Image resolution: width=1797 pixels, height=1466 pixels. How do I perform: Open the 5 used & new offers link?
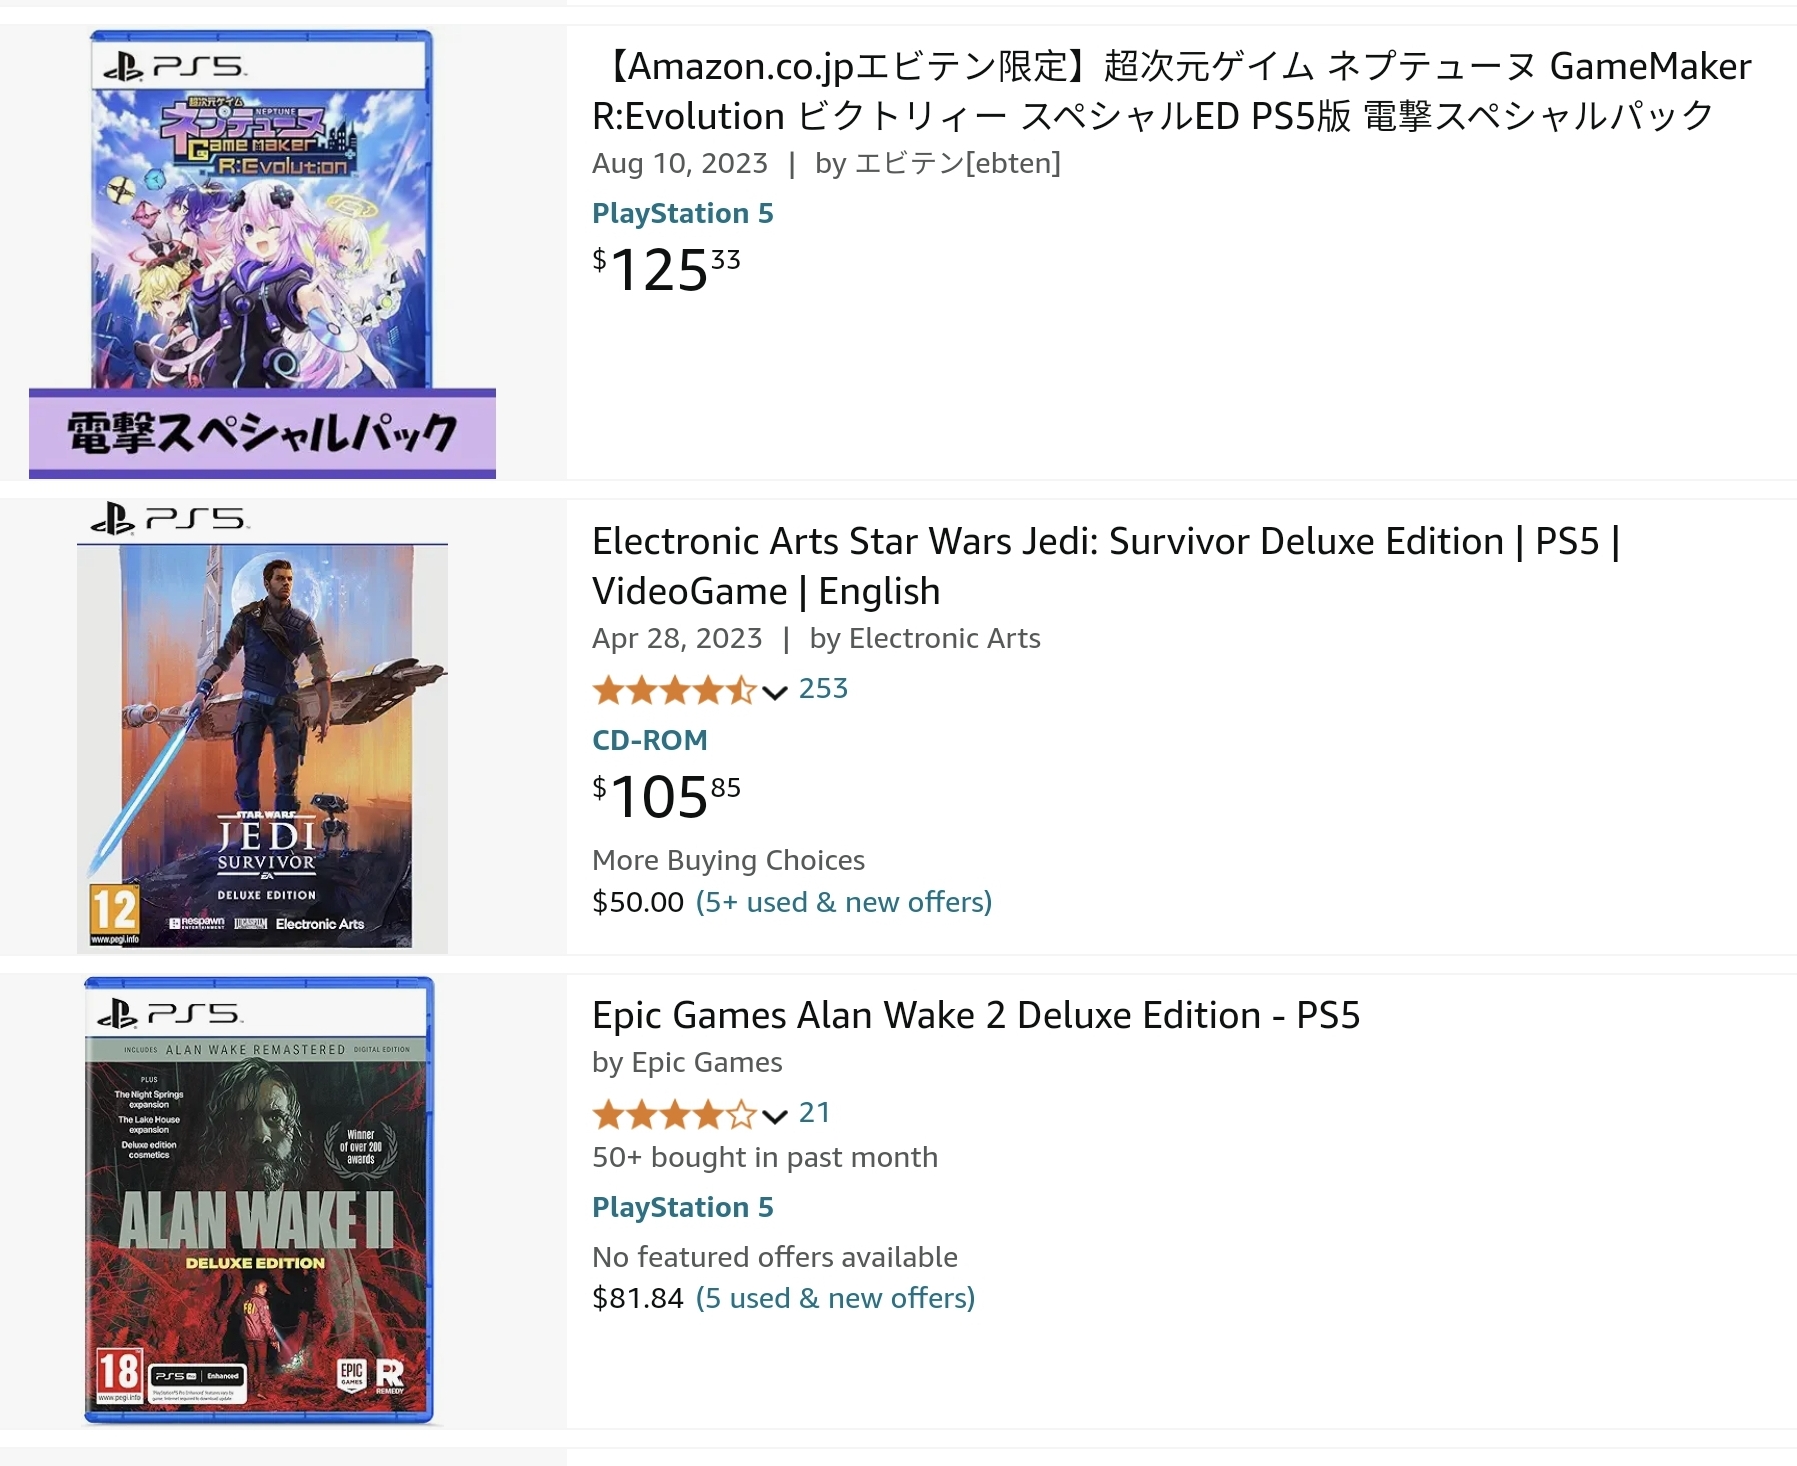835,1298
